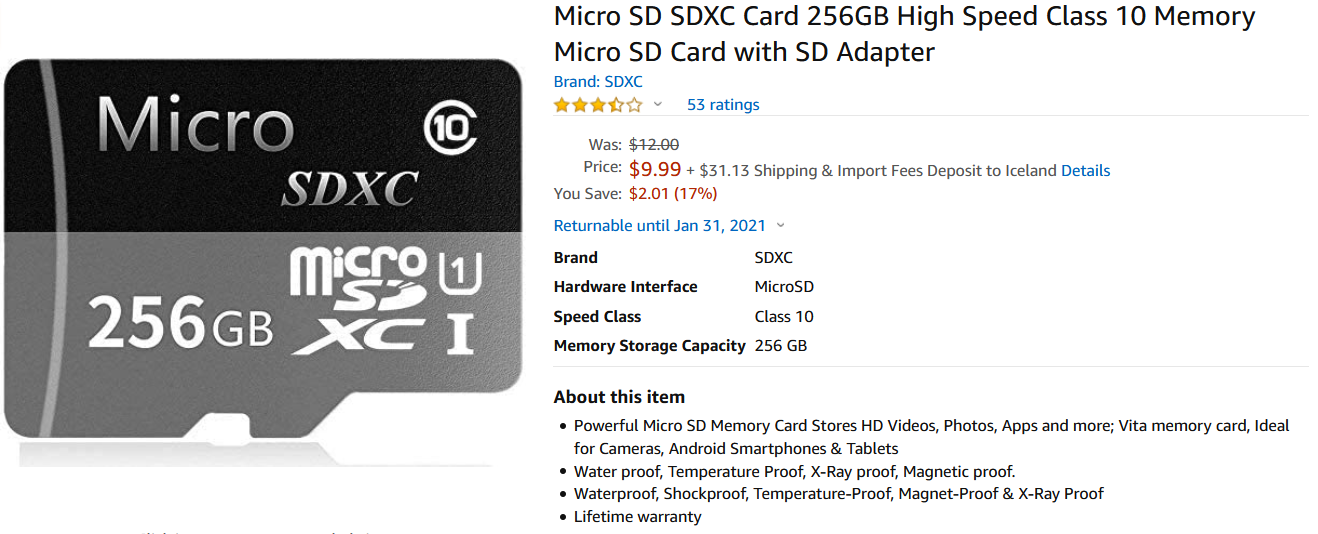Screen dimensions: 1318x534
Task: Click the Class 10 speed class value
Action: tap(784, 317)
